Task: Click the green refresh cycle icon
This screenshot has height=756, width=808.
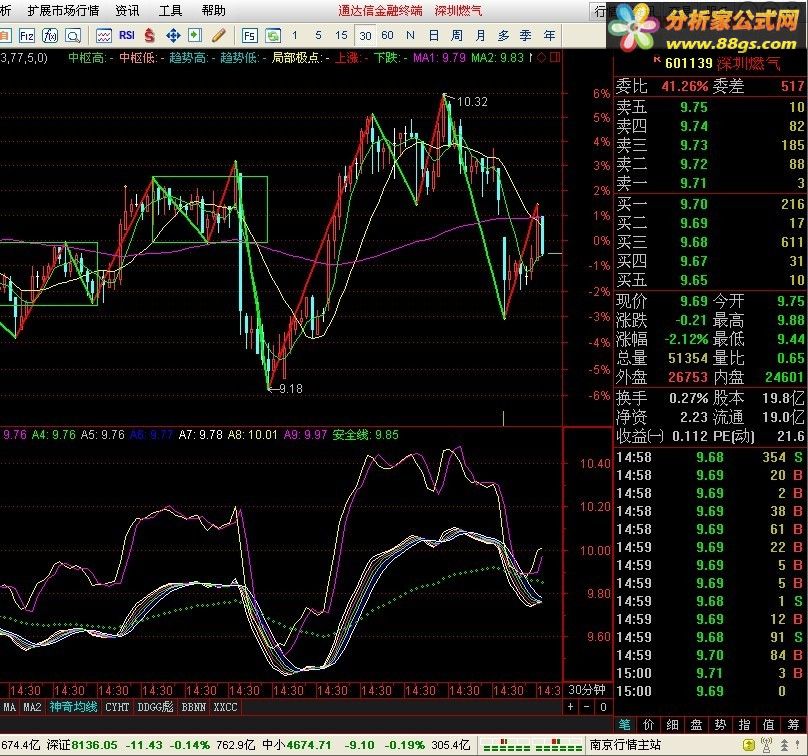Action: coord(273,36)
